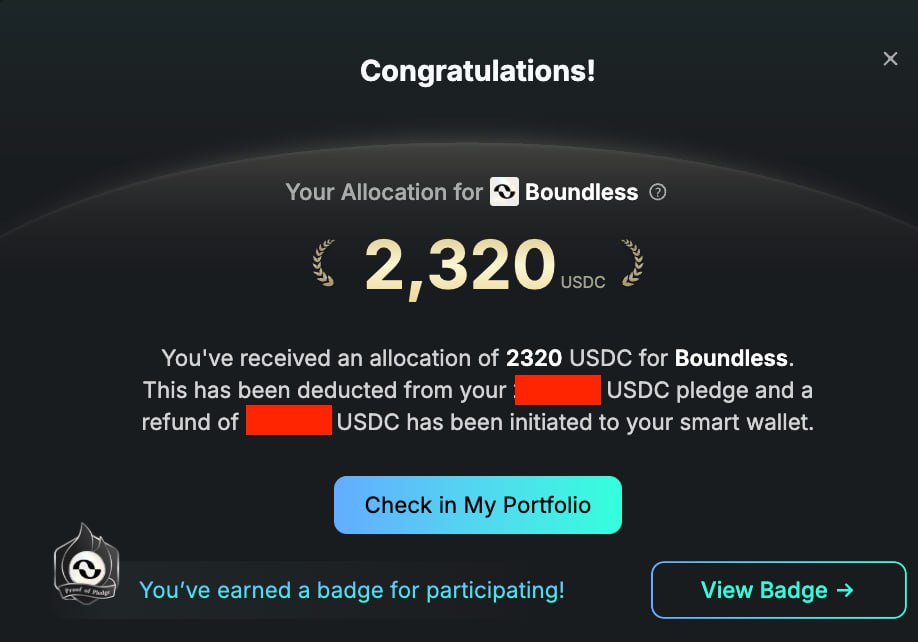Viewport: 918px width, 642px height.
Task: Click the "Your Allocation for" label
Action: pos(384,192)
